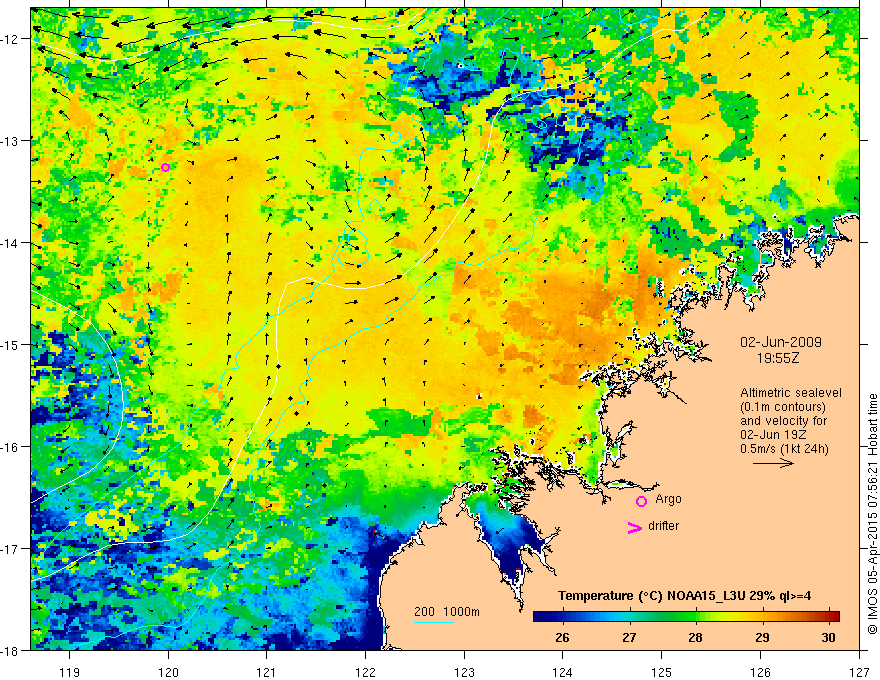Click the longitude axis label '123'
Image resolution: width=880 pixels, height=680 pixels.
click(464, 672)
